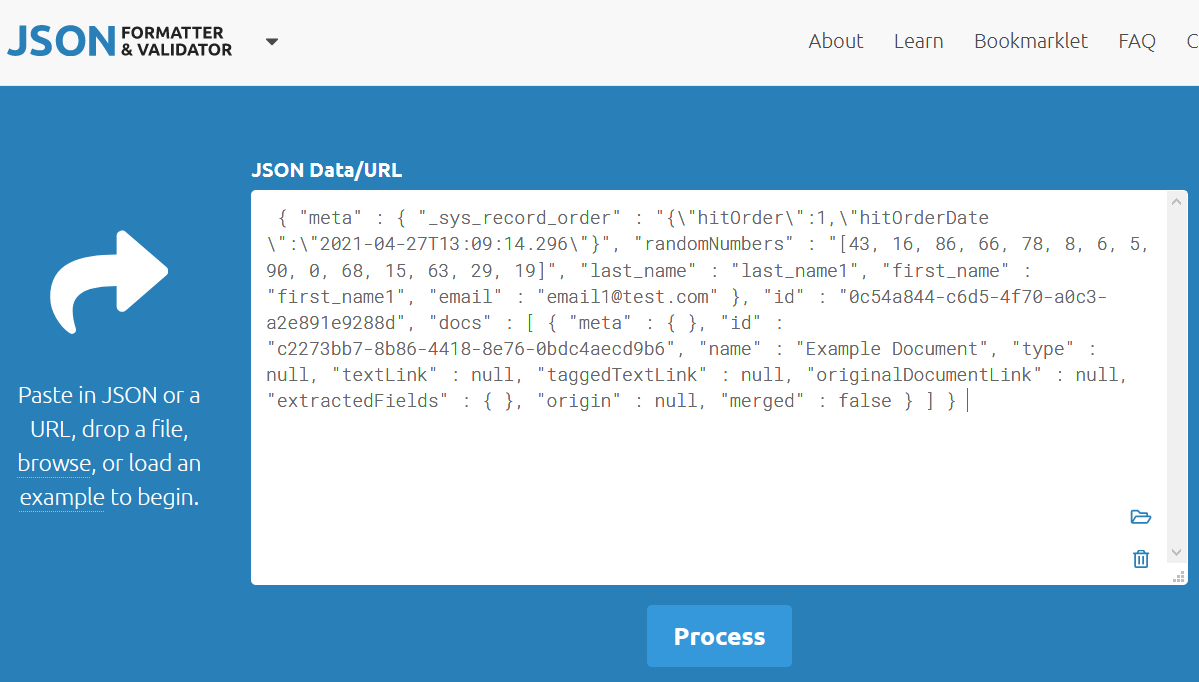This screenshot has width=1199, height=682.
Task: Click the textarea scroll-up arrow
Action: point(1176,202)
